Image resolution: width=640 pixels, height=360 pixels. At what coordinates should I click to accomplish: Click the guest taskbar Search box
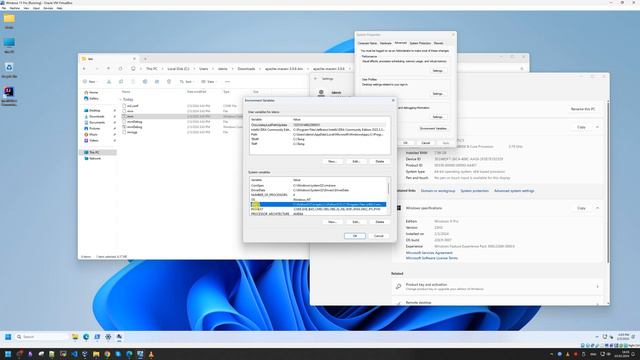coord(41,337)
